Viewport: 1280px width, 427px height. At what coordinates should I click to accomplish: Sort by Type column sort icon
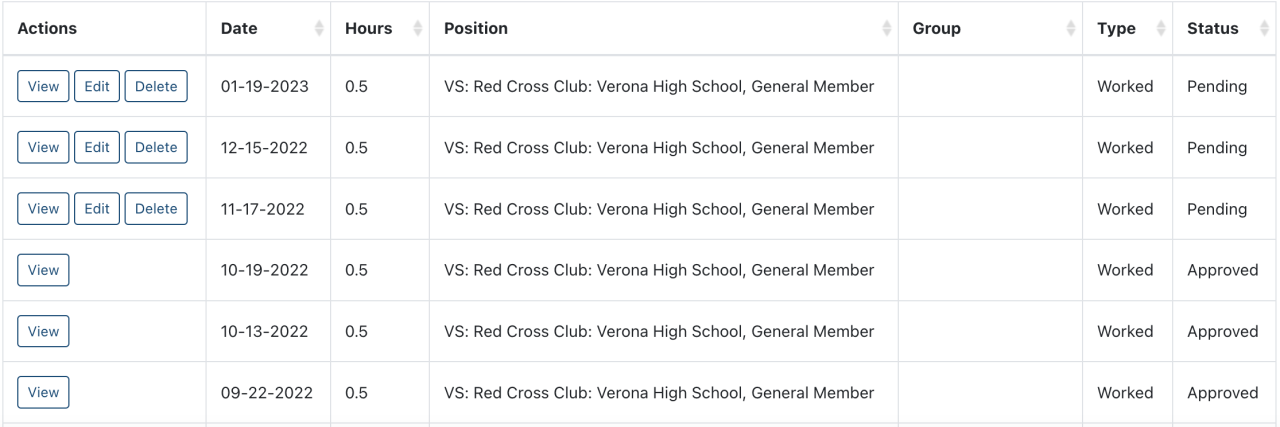click(x=1161, y=29)
